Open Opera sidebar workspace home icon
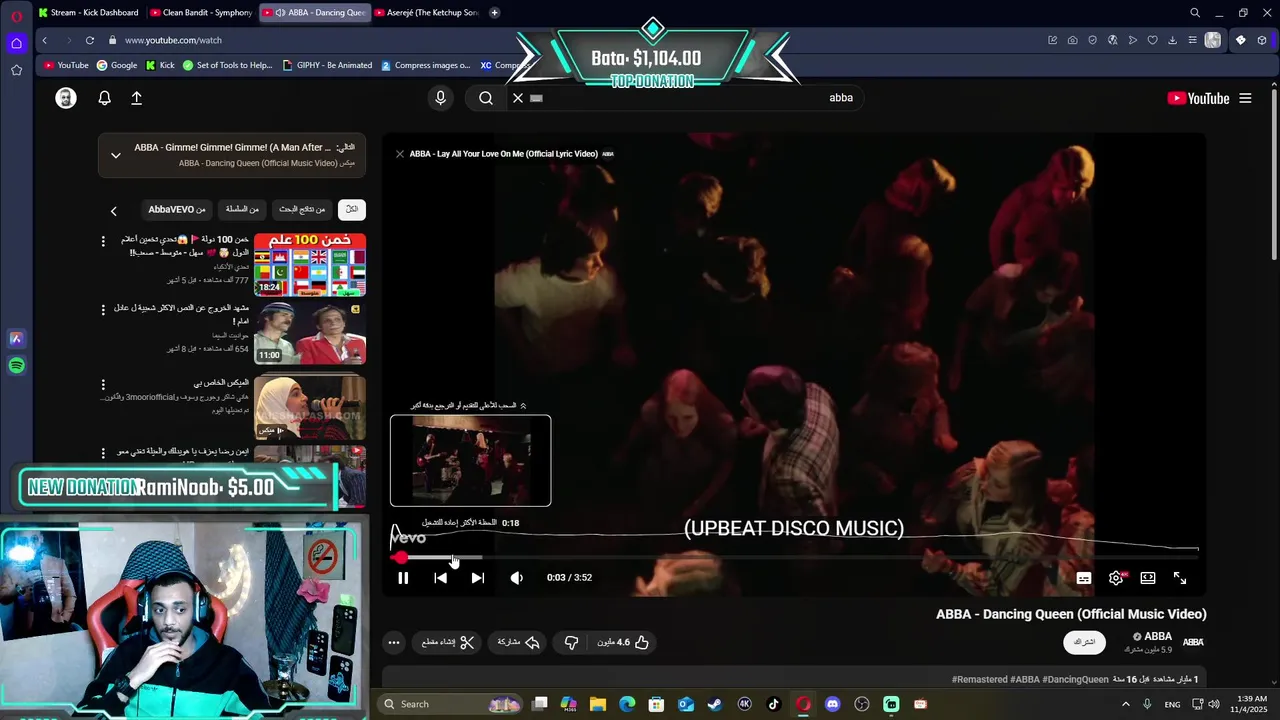This screenshot has height=720, width=1280. [16, 43]
